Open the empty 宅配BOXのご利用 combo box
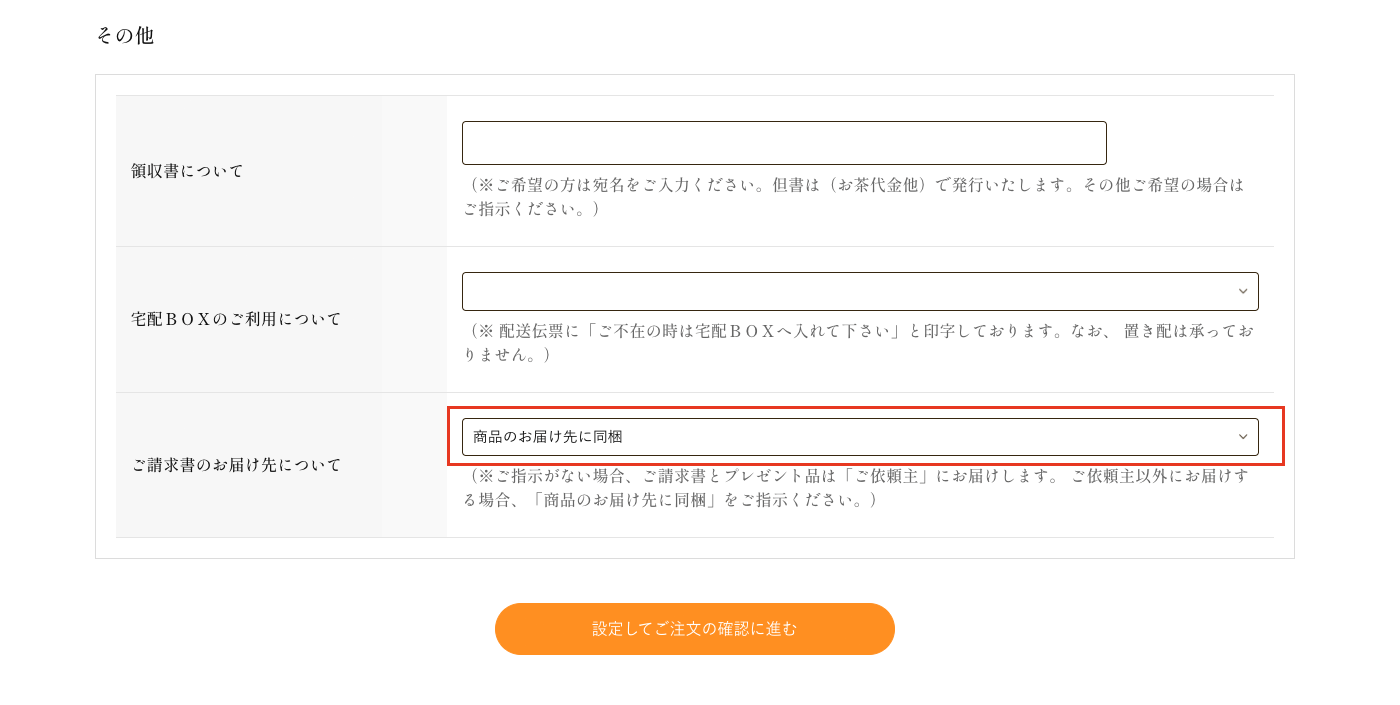 click(860, 292)
